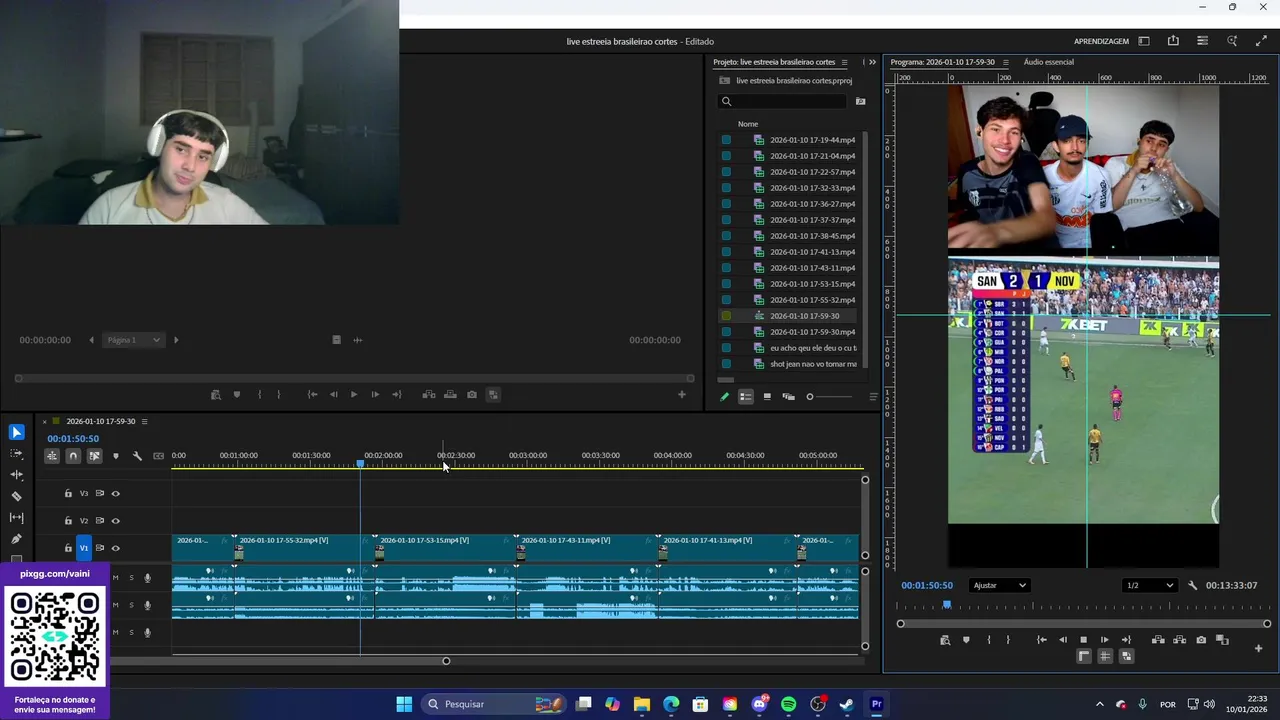Viewport: 1280px width, 720px height.
Task: Click Export Frame camera in Program monitor
Action: tap(1201, 640)
